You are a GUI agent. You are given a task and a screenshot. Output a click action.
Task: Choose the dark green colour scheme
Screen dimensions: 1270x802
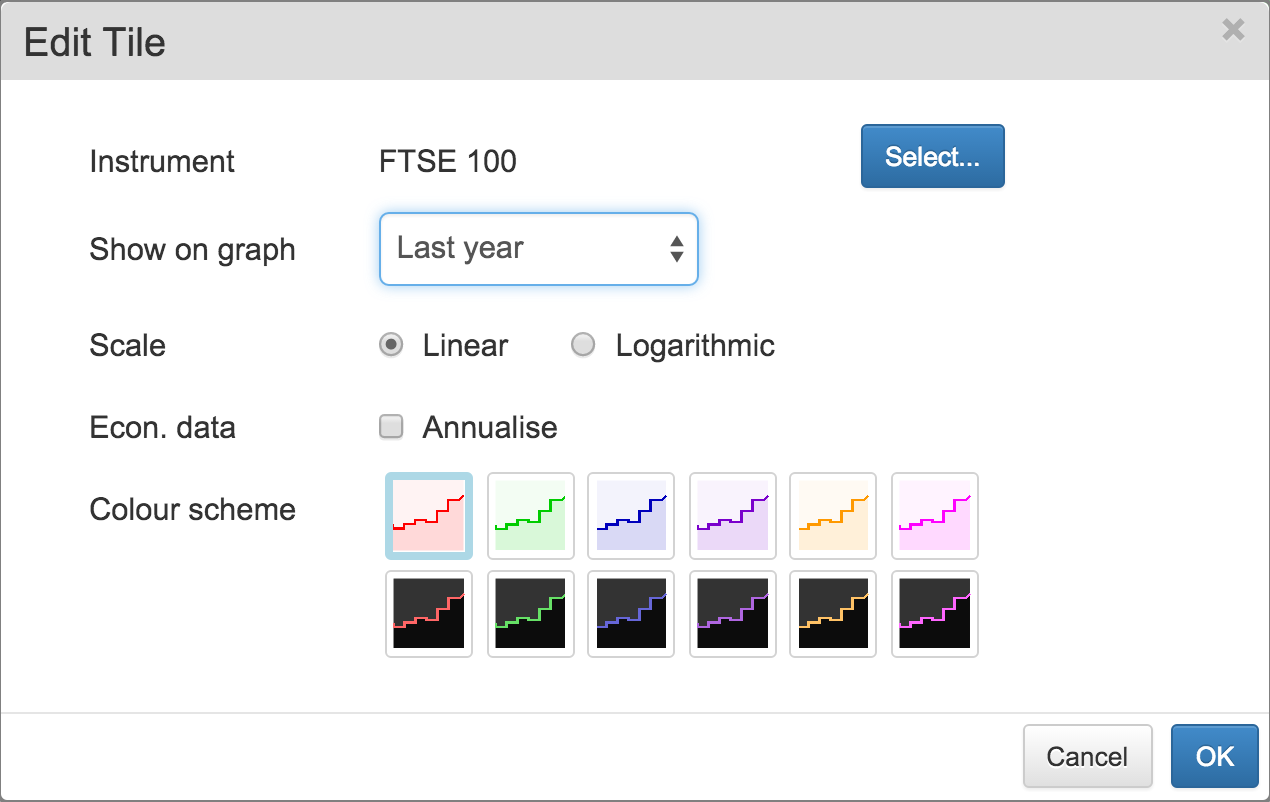pyautogui.click(x=531, y=613)
